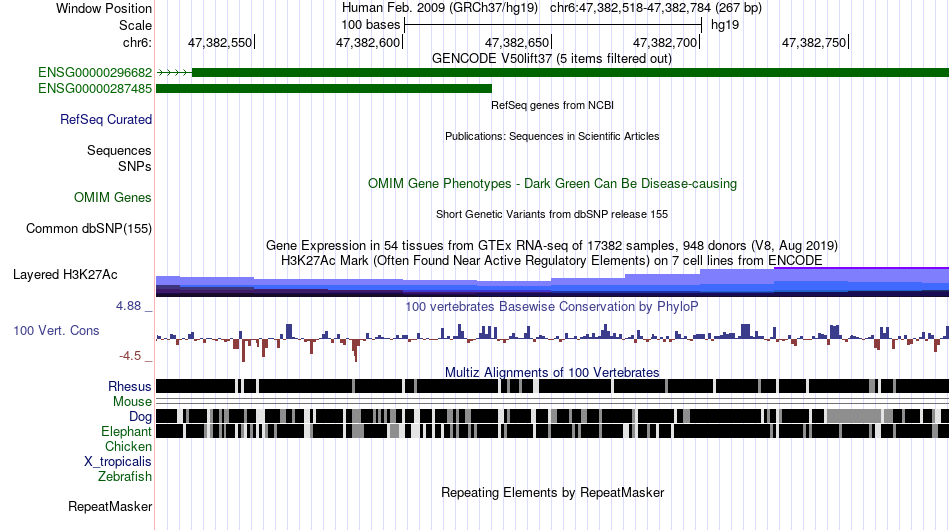
Task: Click the 4.88 PhyloP upper scale value
Action: [128, 306]
